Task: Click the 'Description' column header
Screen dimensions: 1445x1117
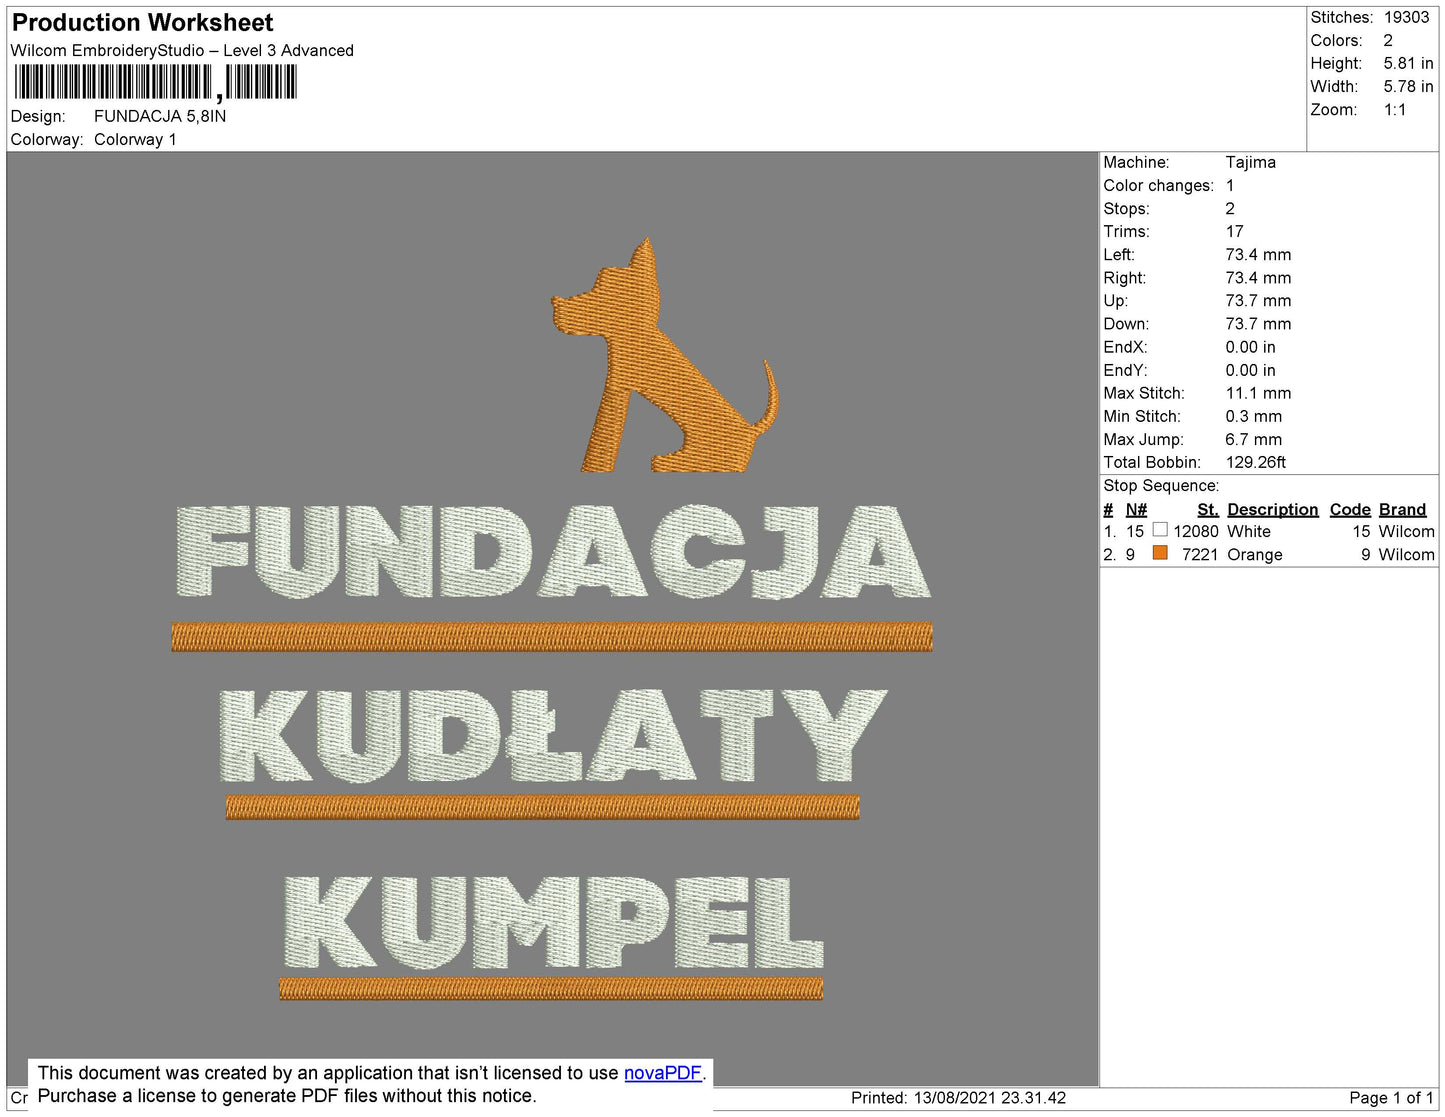Action: 1273,510
